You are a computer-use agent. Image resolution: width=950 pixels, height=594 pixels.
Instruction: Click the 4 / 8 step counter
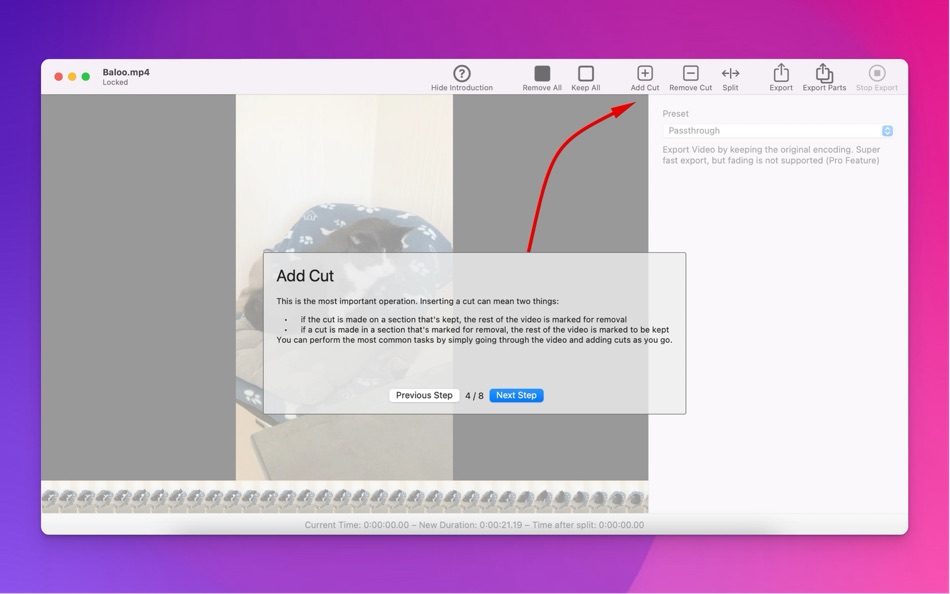pyautogui.click(x=474, y=396)
